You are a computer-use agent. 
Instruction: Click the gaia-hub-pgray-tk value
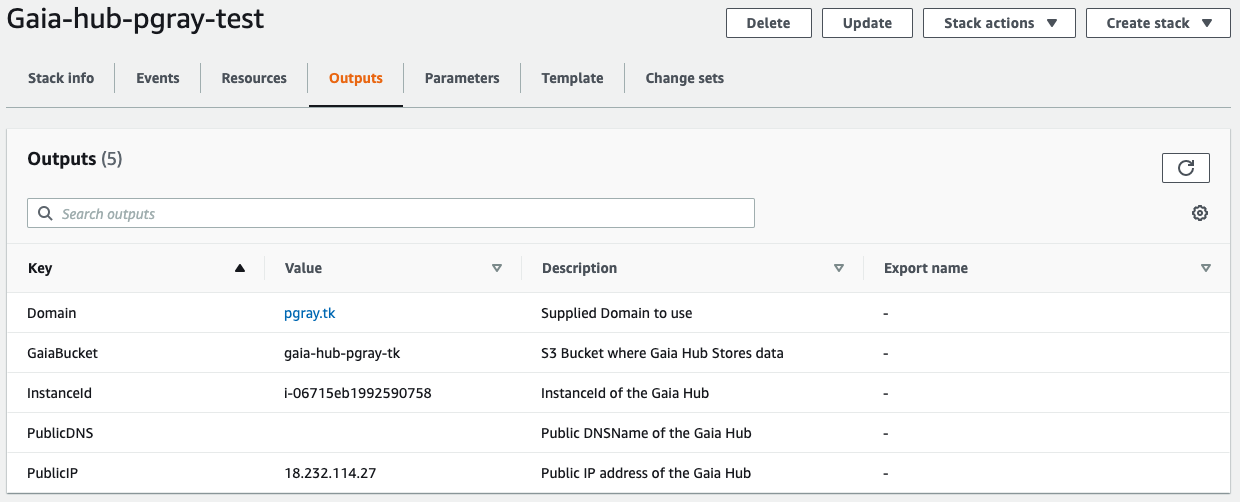coord(342,353)
